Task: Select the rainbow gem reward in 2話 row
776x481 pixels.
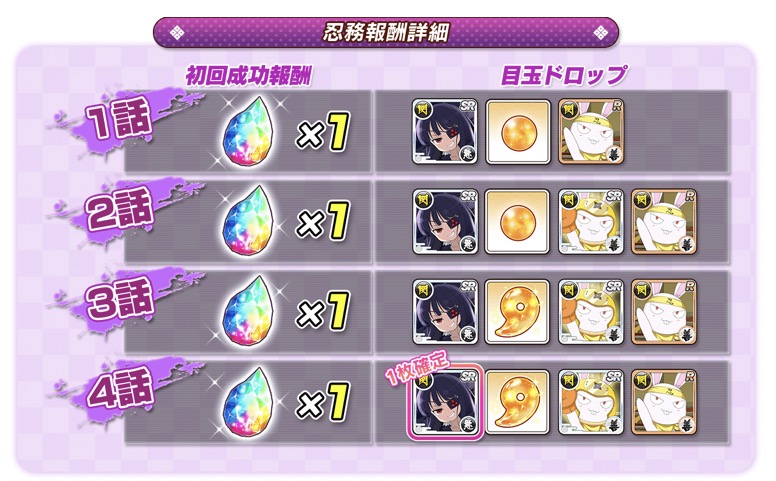Action: click(249, 223)
